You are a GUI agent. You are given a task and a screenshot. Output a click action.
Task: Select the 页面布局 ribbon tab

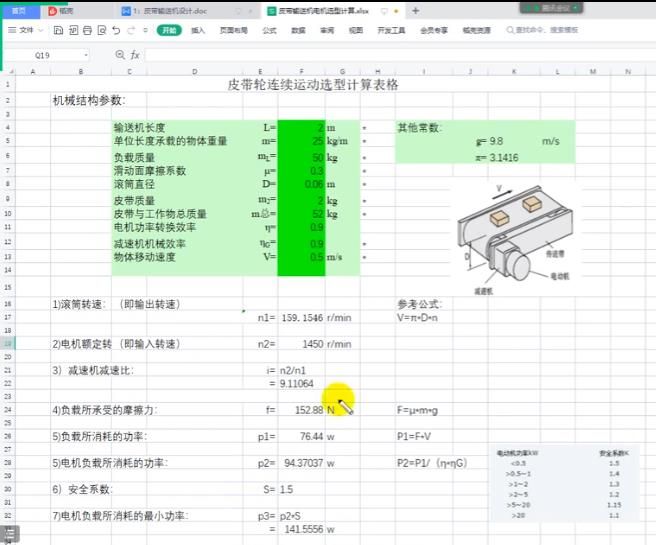[x=233, y=30]
